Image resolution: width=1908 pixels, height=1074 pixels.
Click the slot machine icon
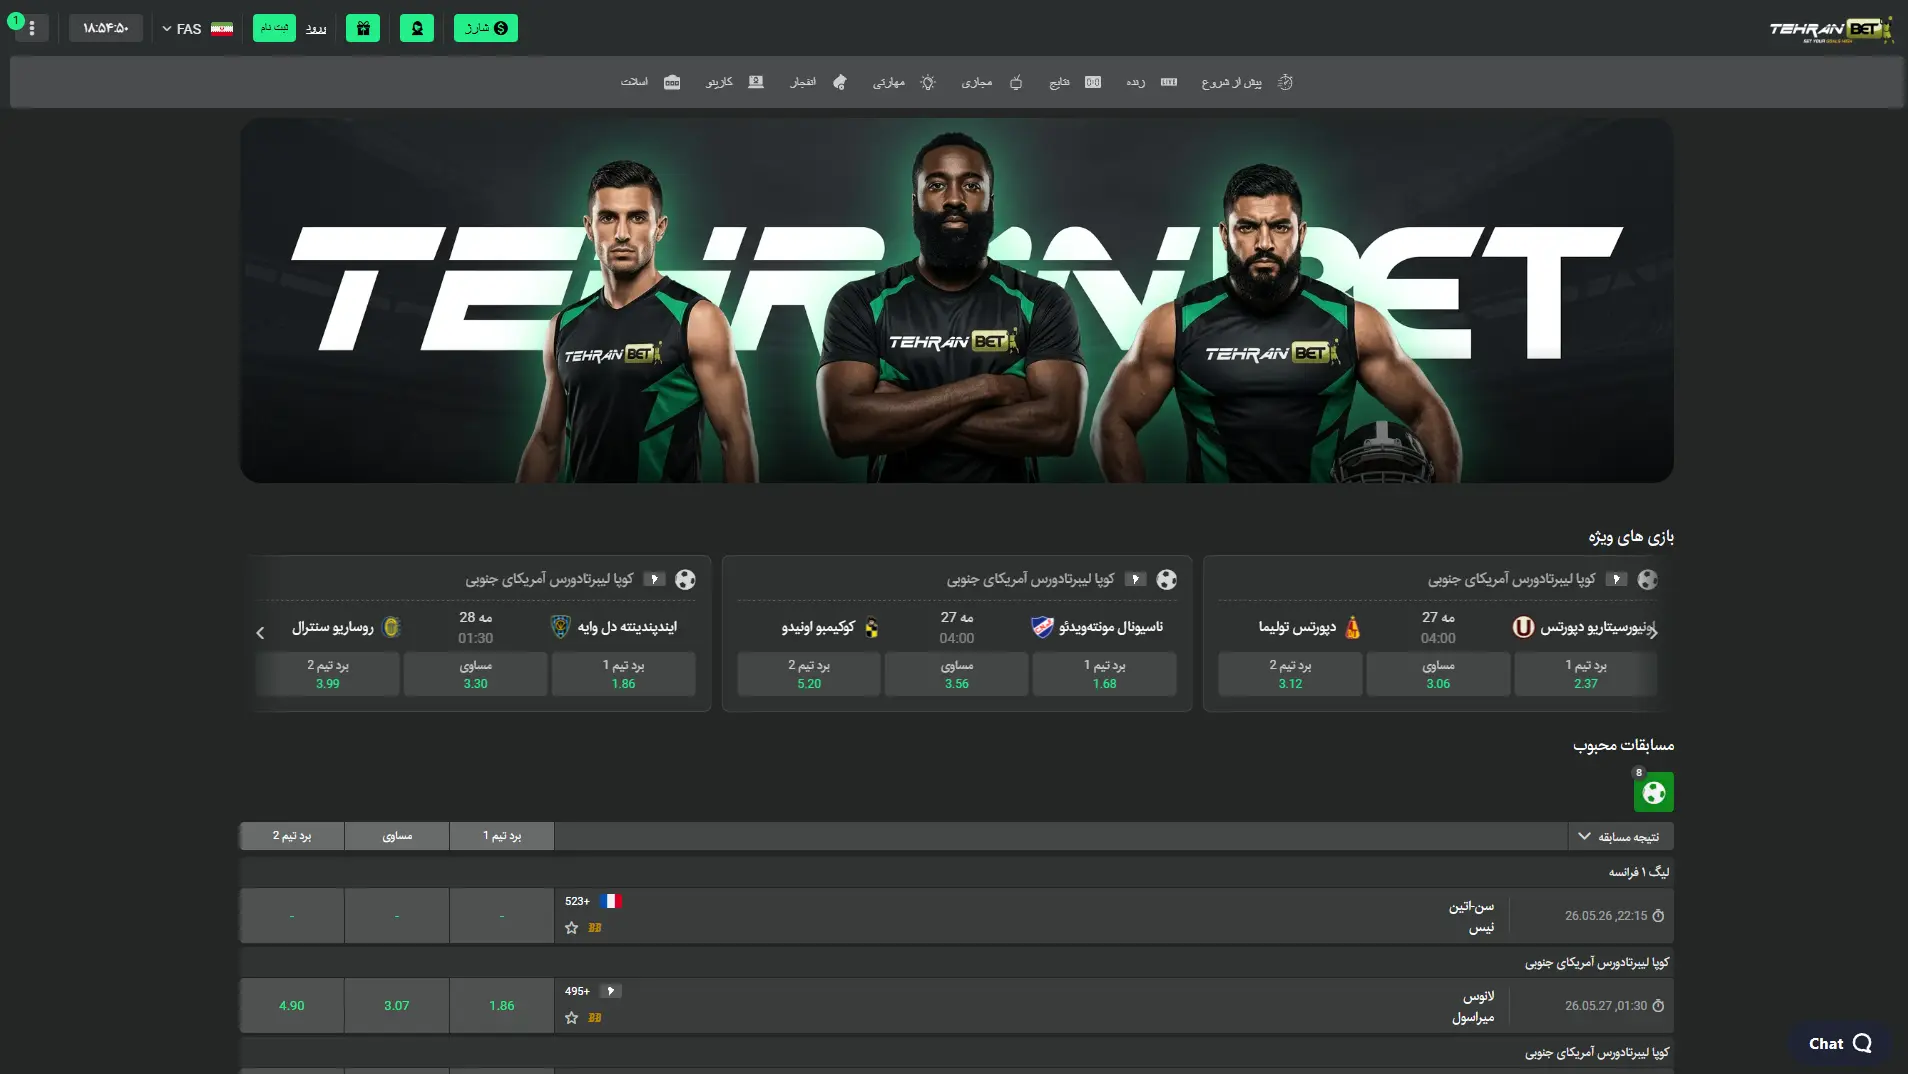[672, 82]
